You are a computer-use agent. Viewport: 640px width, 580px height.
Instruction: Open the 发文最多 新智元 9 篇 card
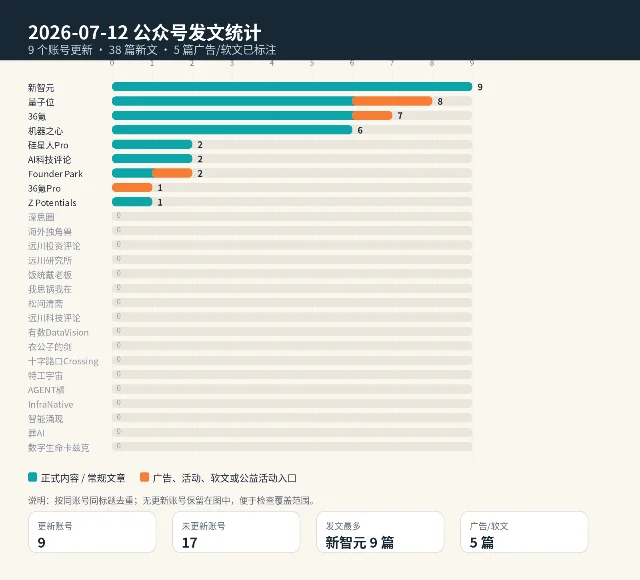(380, 532)
